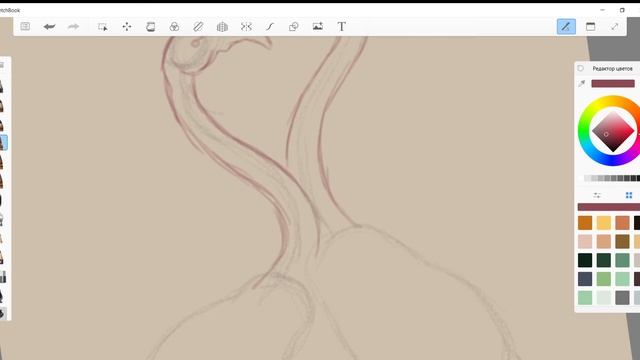Pick a shade in the diamond color picker

click(x=613, y=131)
